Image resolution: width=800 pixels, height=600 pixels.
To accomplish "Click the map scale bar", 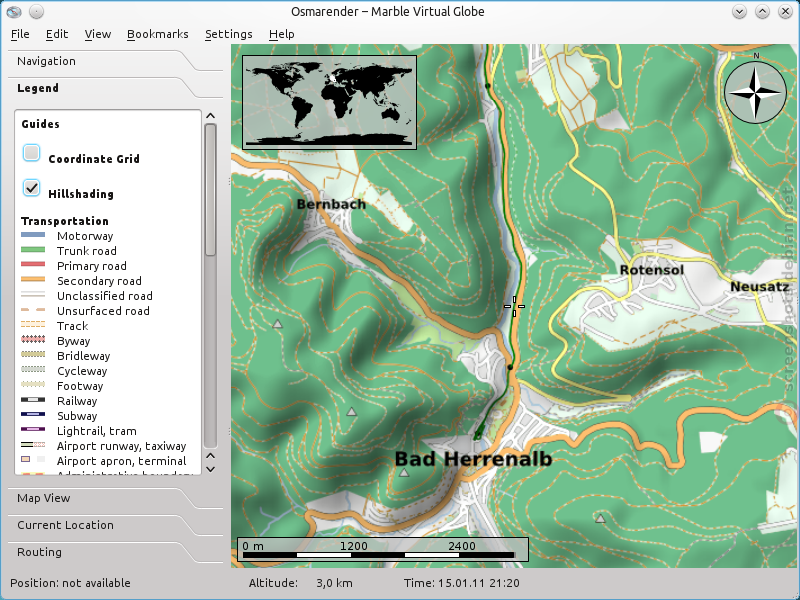I will (383, 549).
